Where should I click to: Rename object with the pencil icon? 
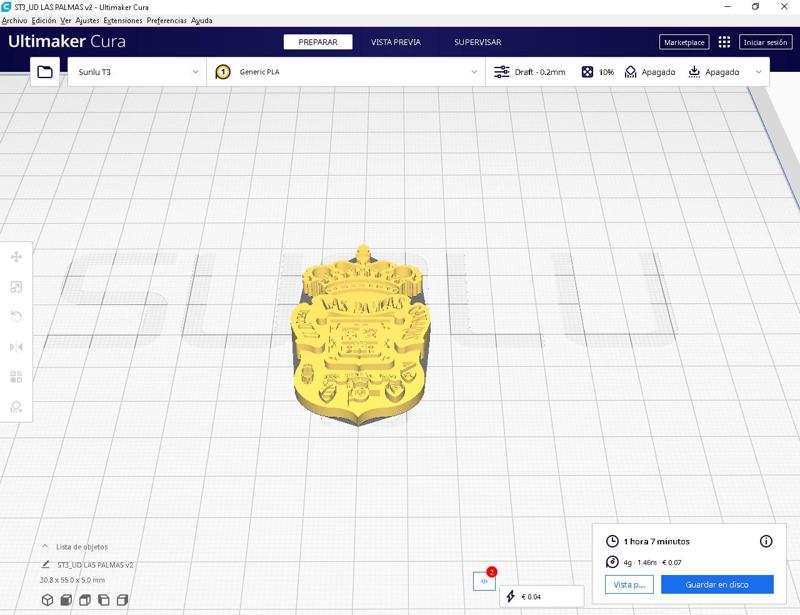click(x=45, y=564)
